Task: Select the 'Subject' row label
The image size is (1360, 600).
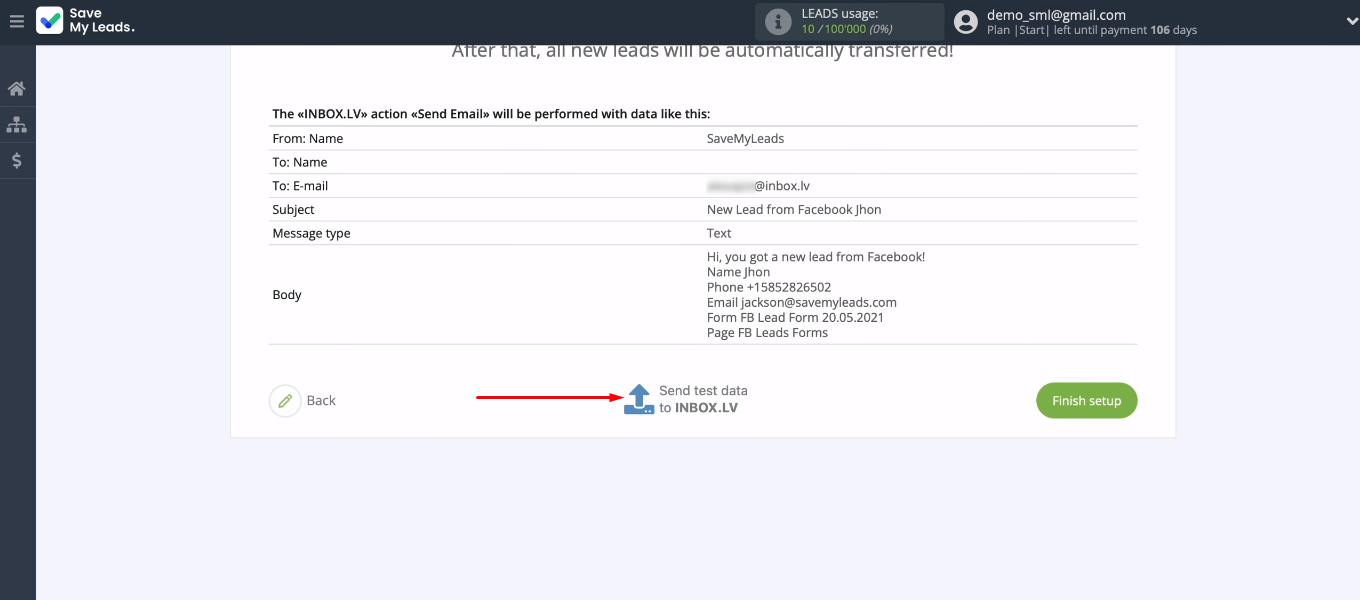Action: pyautogui.click(x=293, y=210)
